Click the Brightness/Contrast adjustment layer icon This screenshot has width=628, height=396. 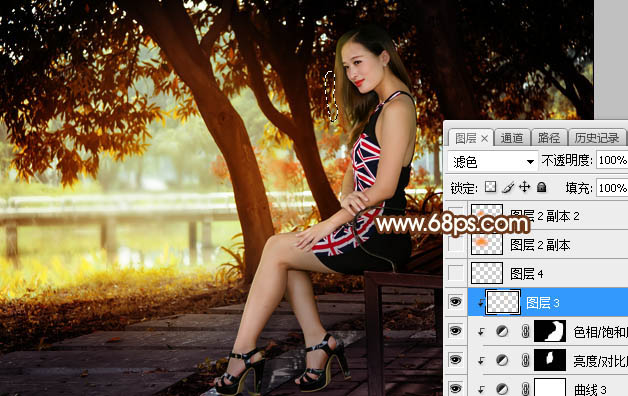(x=502, y=360)
